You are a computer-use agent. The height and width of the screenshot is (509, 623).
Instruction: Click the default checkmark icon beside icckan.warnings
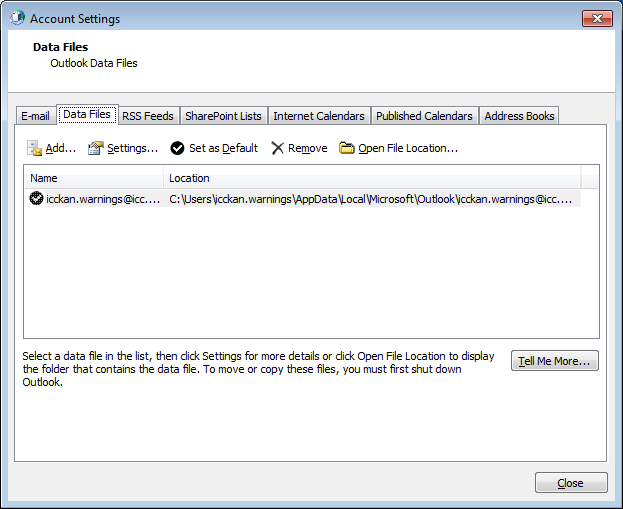[37, 199]
